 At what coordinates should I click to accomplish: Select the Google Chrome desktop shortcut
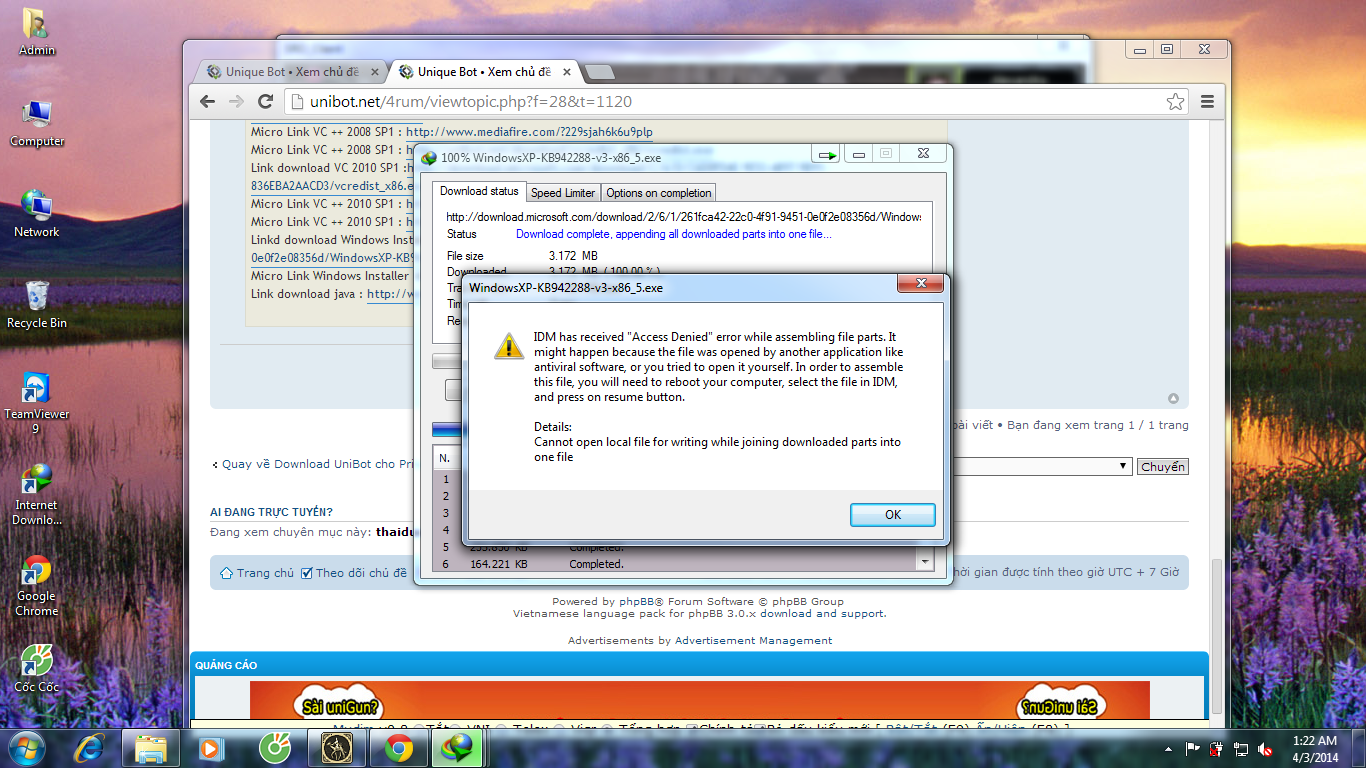[x=37, y=585]
